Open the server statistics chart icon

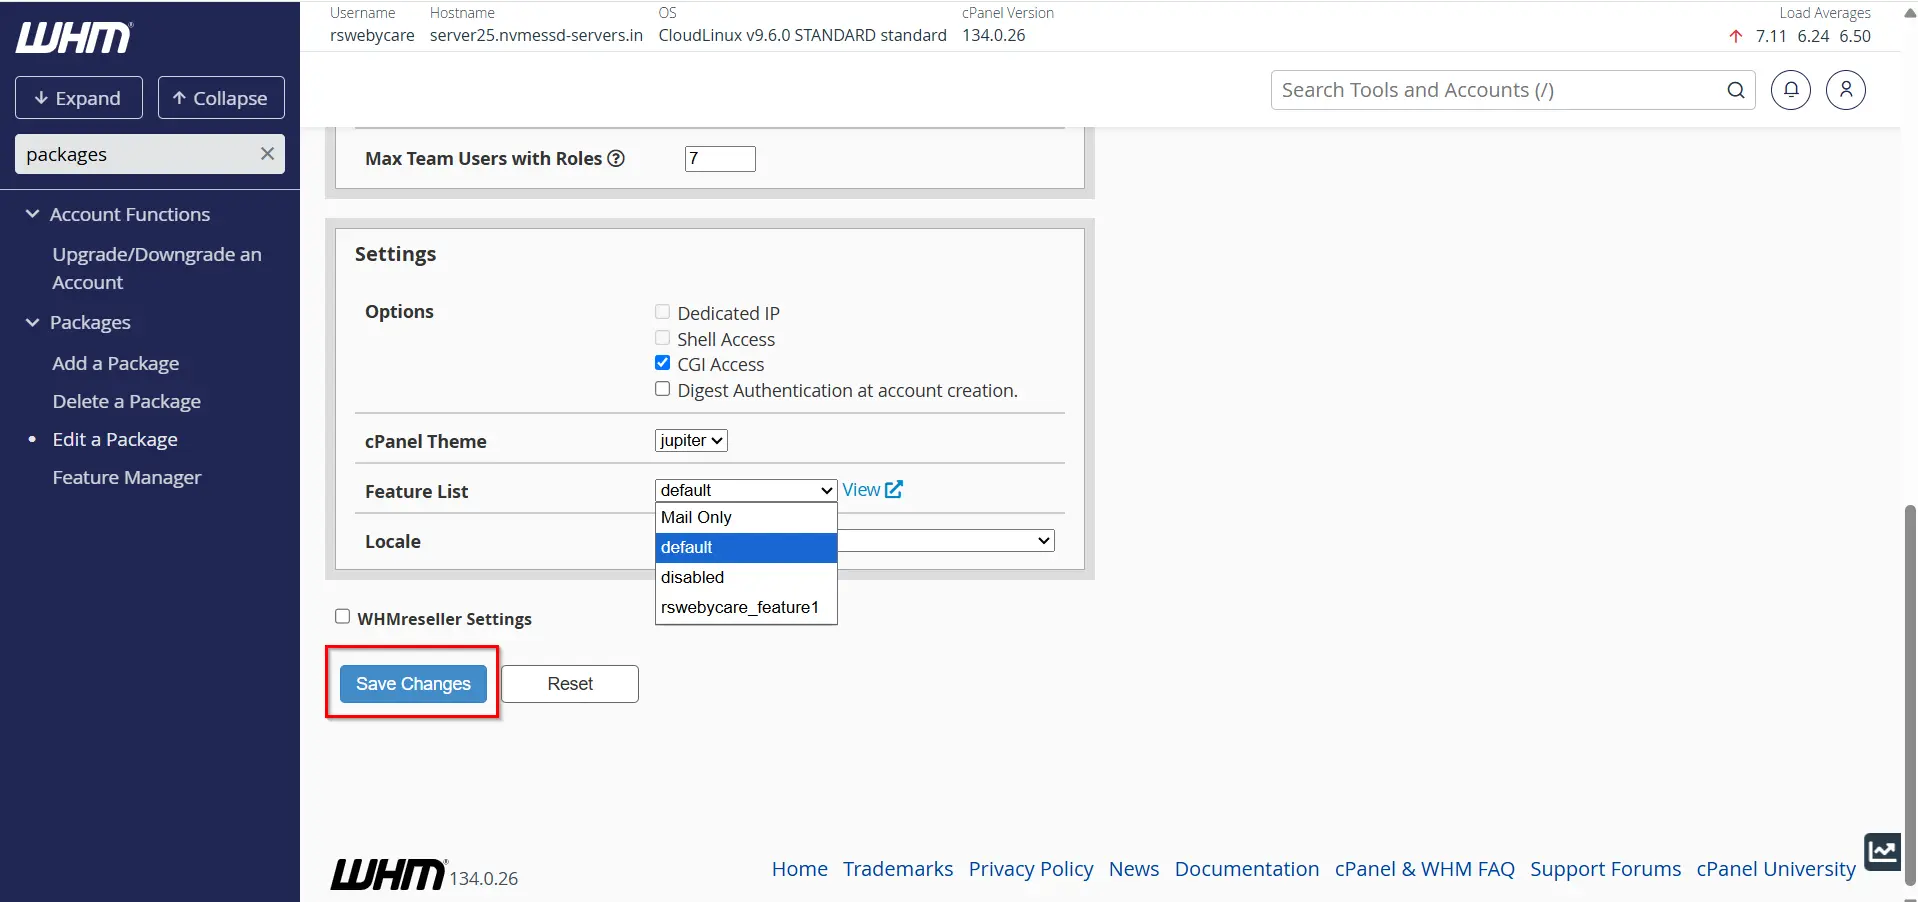click(x=1882, y=852)
